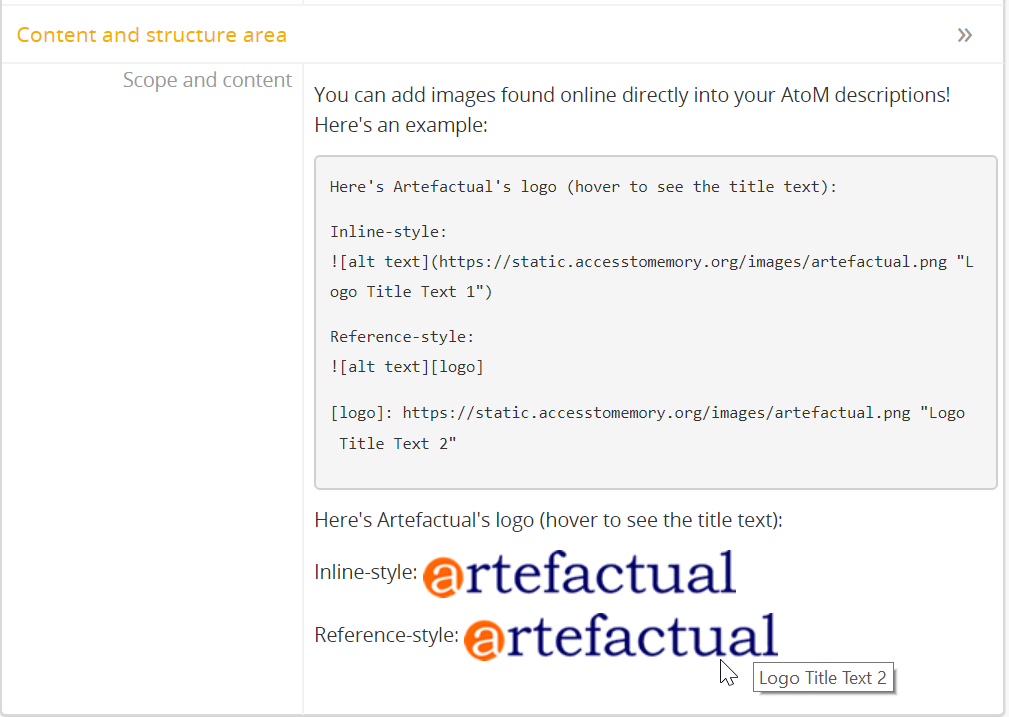Screen dimensions: 1009x717
Task: Click rendered 'Reference-style:' label beside logo
Action: click(x=386, y=635)
